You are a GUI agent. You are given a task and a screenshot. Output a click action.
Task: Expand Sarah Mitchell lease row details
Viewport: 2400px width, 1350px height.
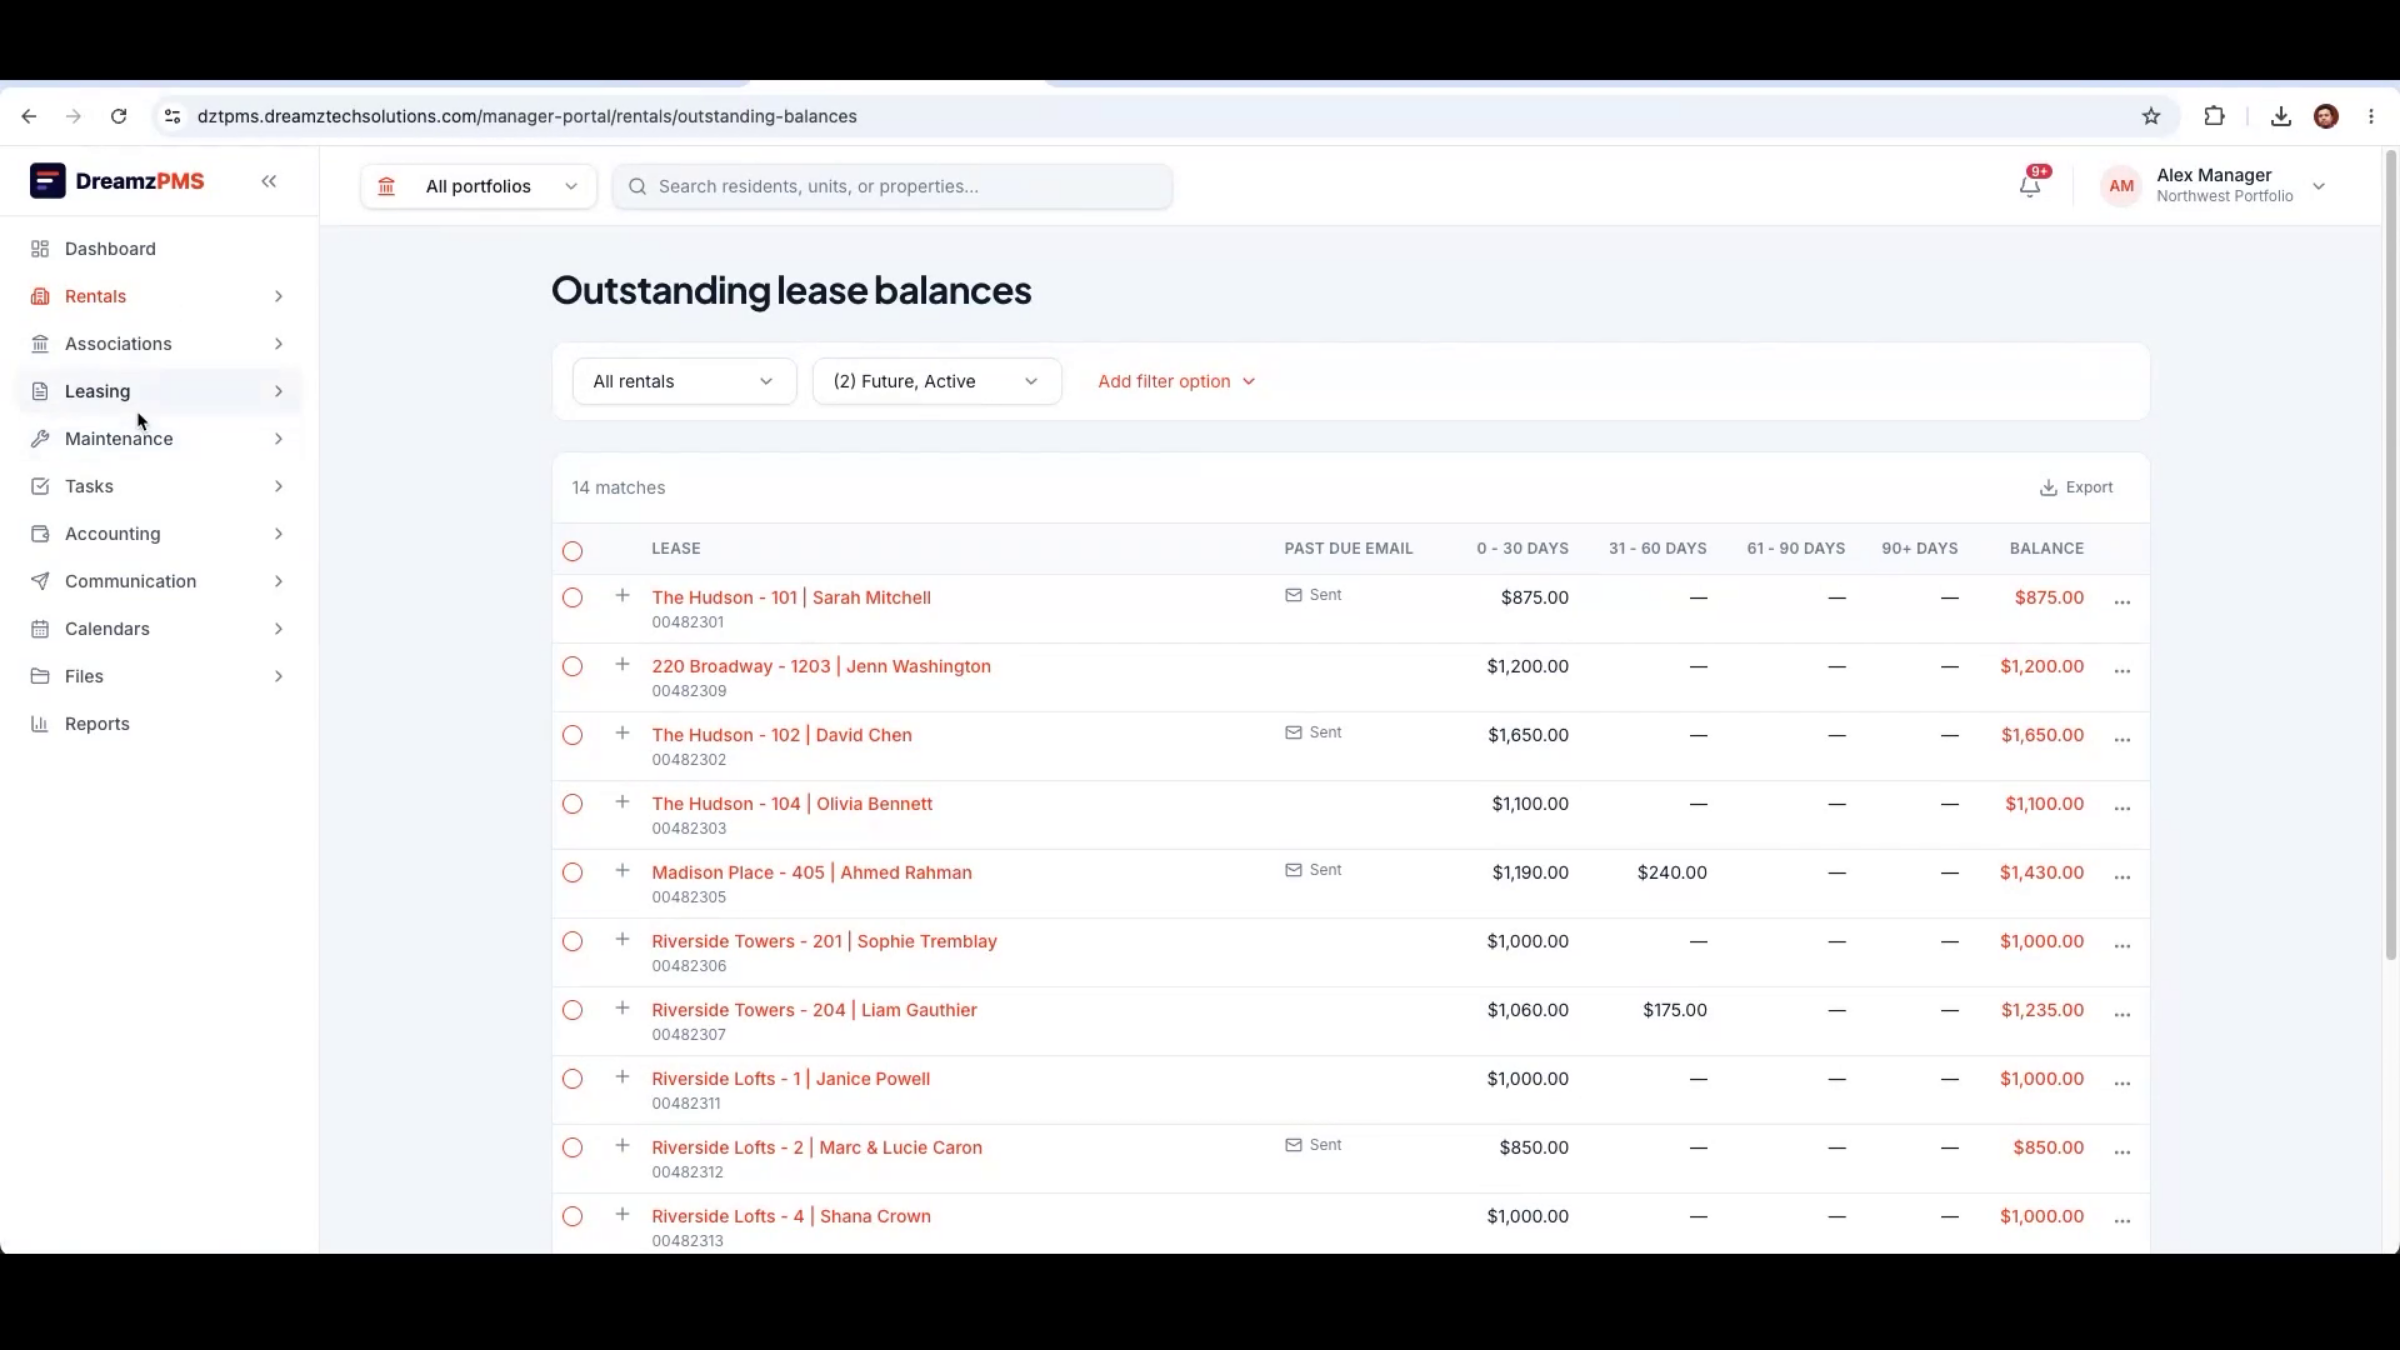pyautogui.click(x=622, y=596)
